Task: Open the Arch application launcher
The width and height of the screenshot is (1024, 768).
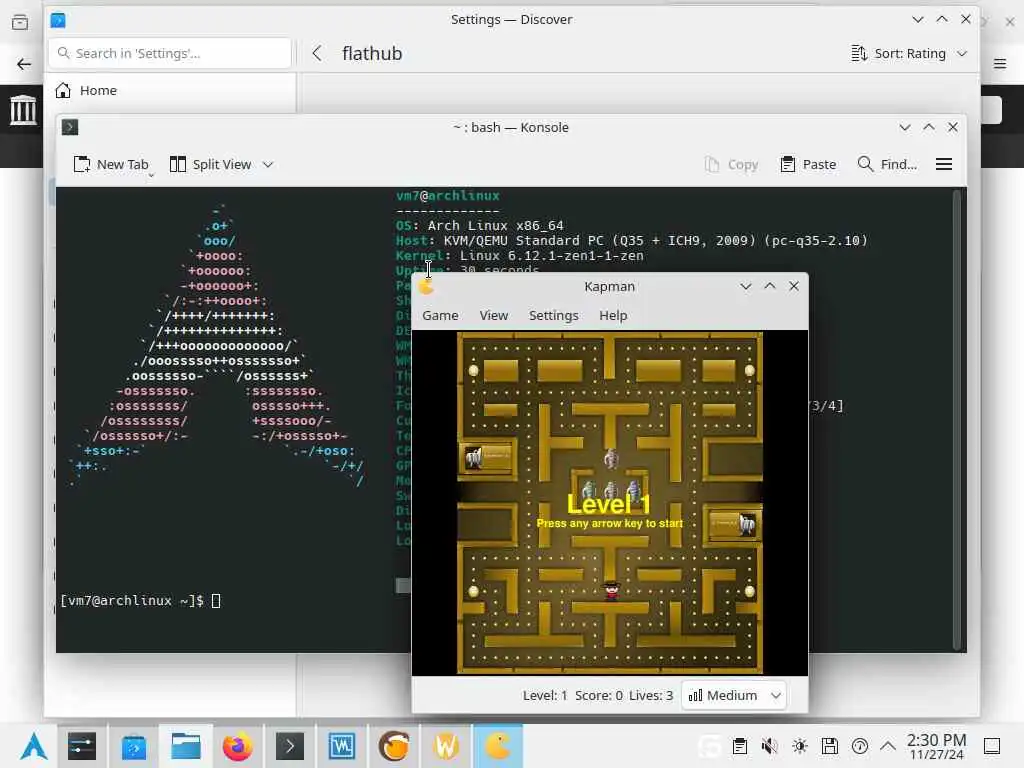Action: tap(33, 746)
